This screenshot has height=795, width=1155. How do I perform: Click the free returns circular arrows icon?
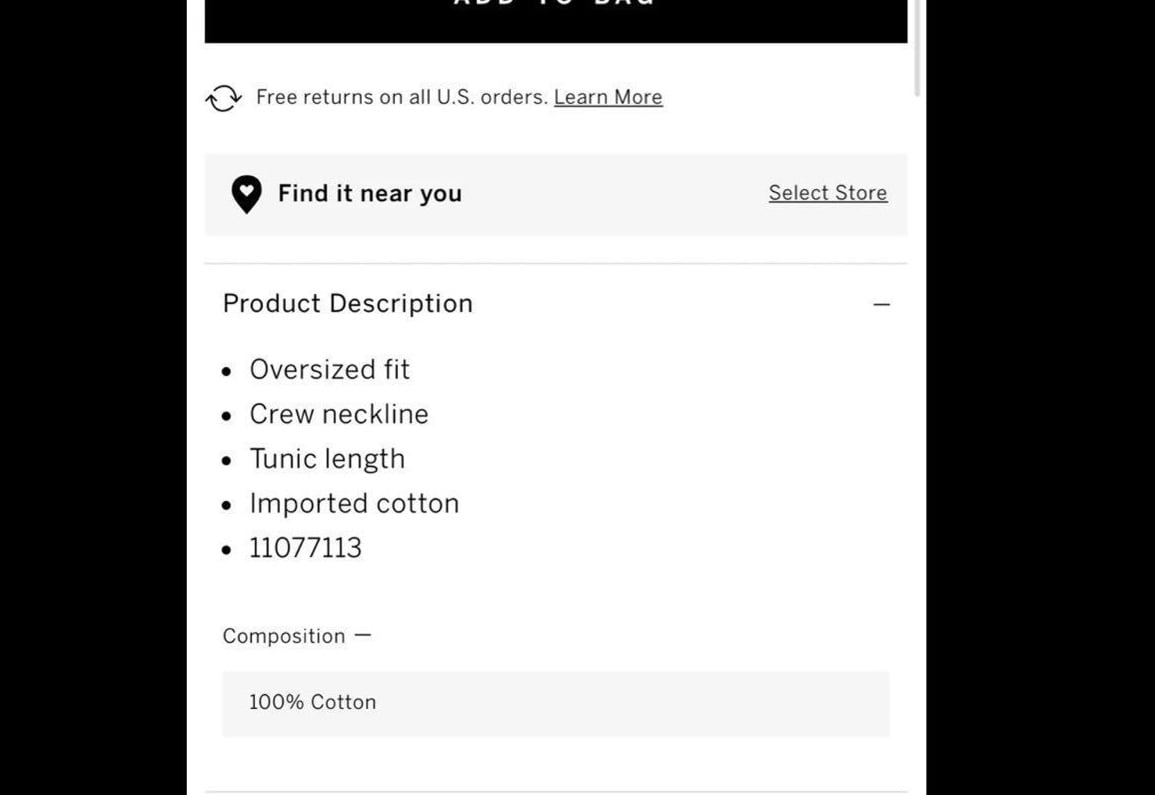[223, 98]
